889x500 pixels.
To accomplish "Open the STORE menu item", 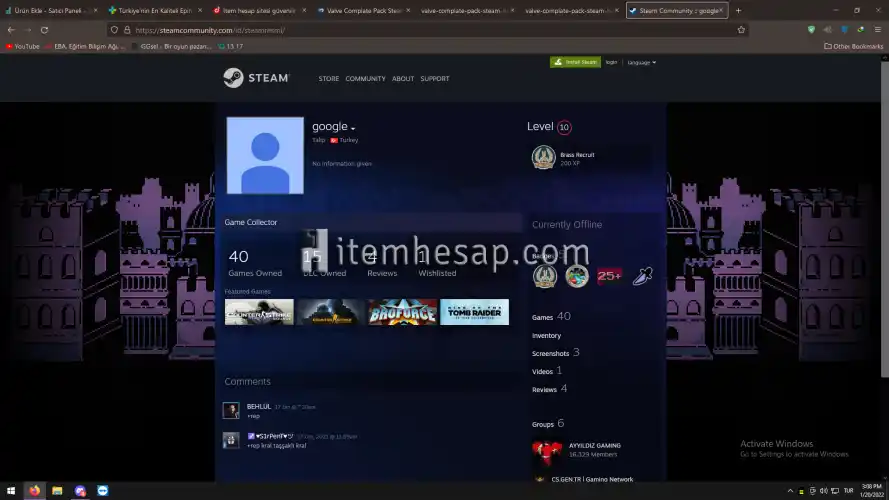I will pyautogui.click(x=328, y=79).
